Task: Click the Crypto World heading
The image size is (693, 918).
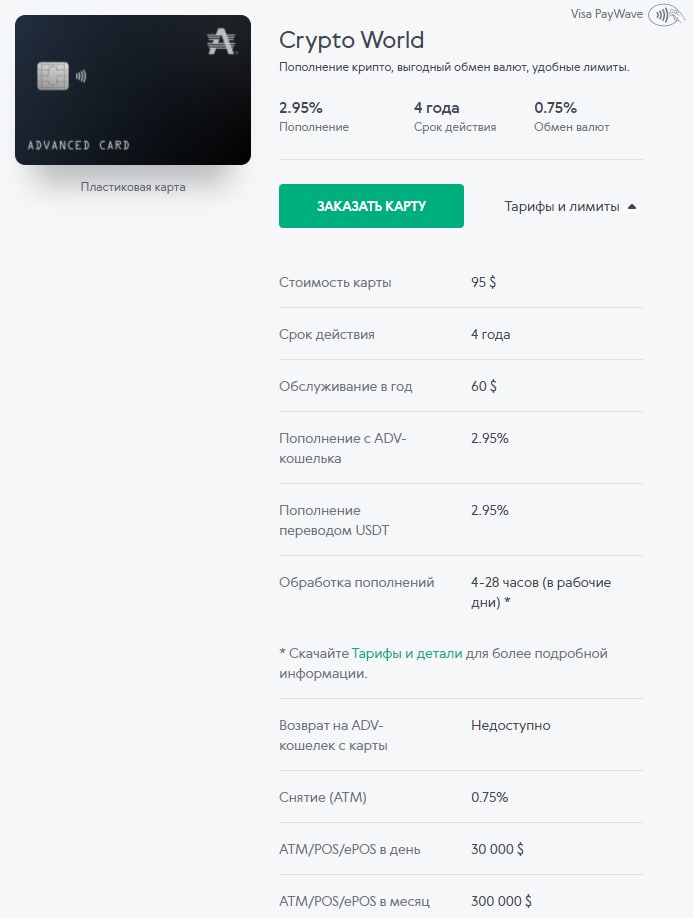Action: (x=351, y=40)
